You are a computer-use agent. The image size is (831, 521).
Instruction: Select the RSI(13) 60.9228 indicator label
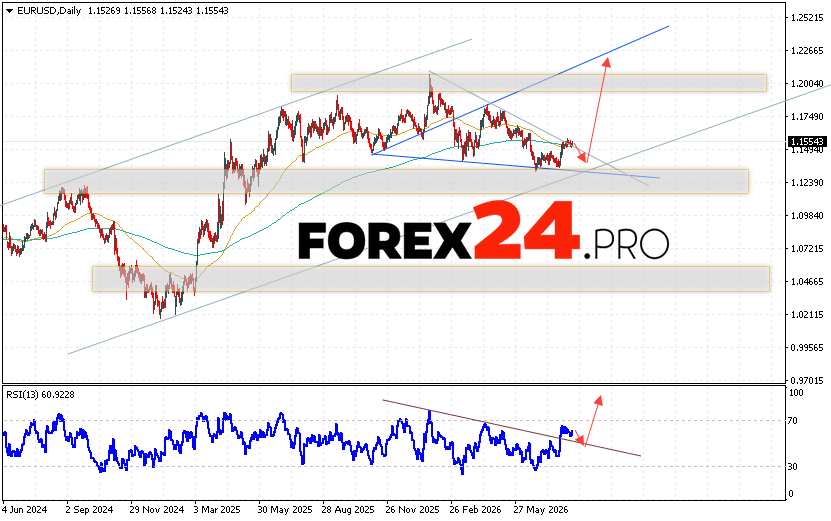point(40,394)
